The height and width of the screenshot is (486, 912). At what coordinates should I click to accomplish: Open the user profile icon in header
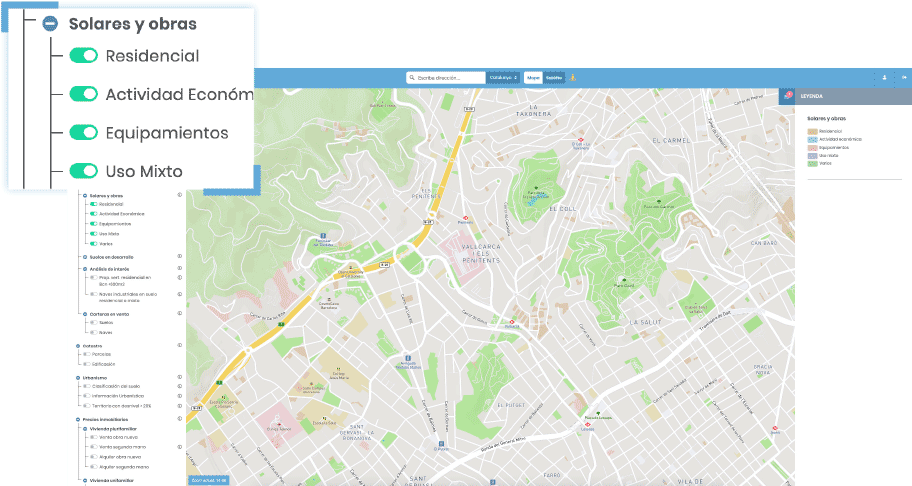(885, 77)
